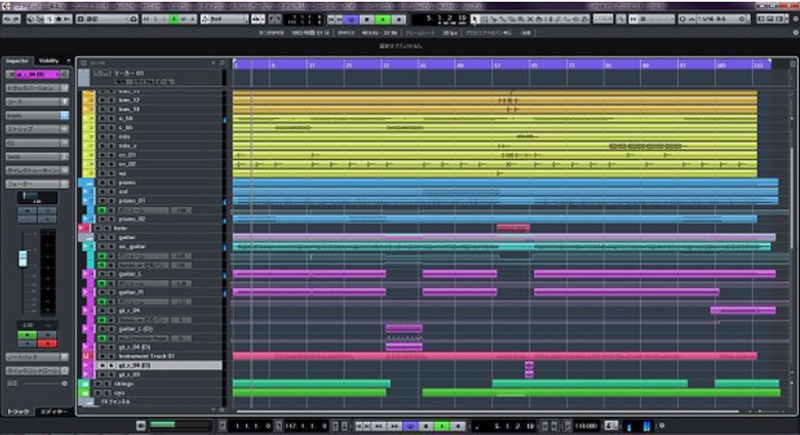Toggle the green Read button in the inspector fader
The height and width of the screenshot is (435, 800).
[x=27, y=335]
